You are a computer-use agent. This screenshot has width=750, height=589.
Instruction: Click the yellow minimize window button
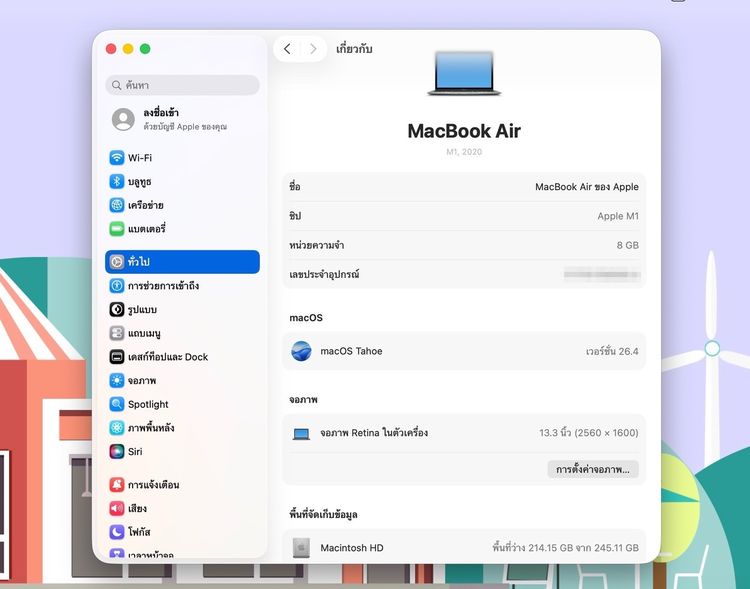[128, 49]
